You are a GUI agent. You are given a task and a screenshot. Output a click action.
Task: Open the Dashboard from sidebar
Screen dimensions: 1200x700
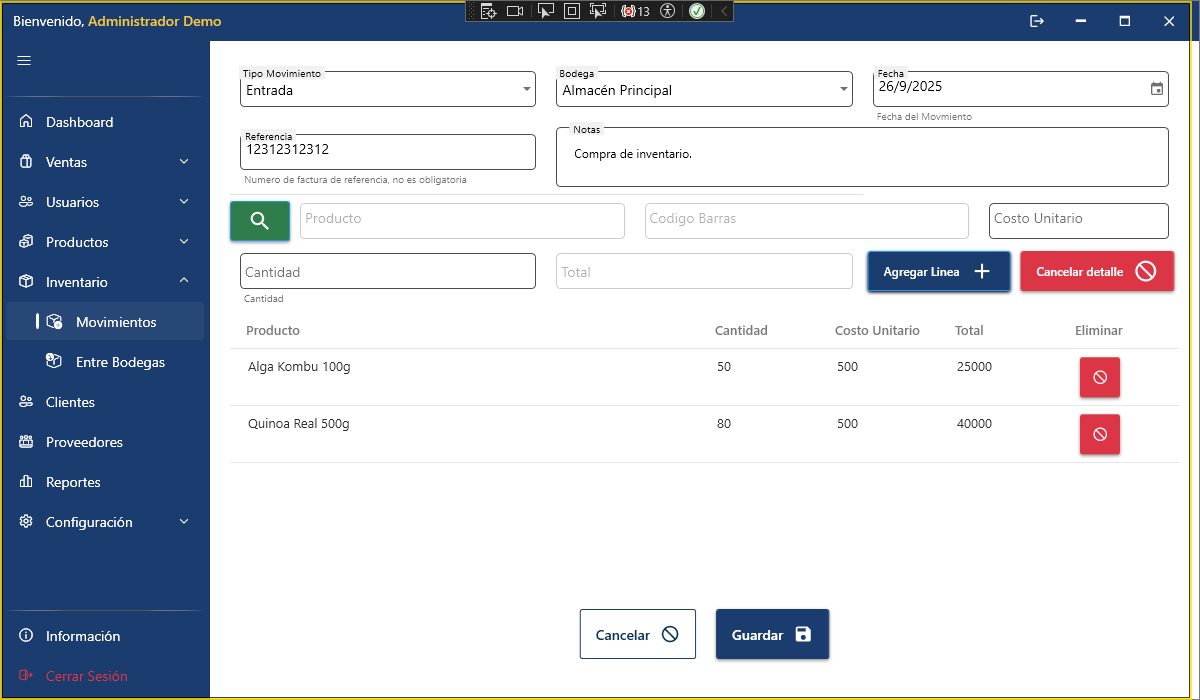(x=79, y=122)
